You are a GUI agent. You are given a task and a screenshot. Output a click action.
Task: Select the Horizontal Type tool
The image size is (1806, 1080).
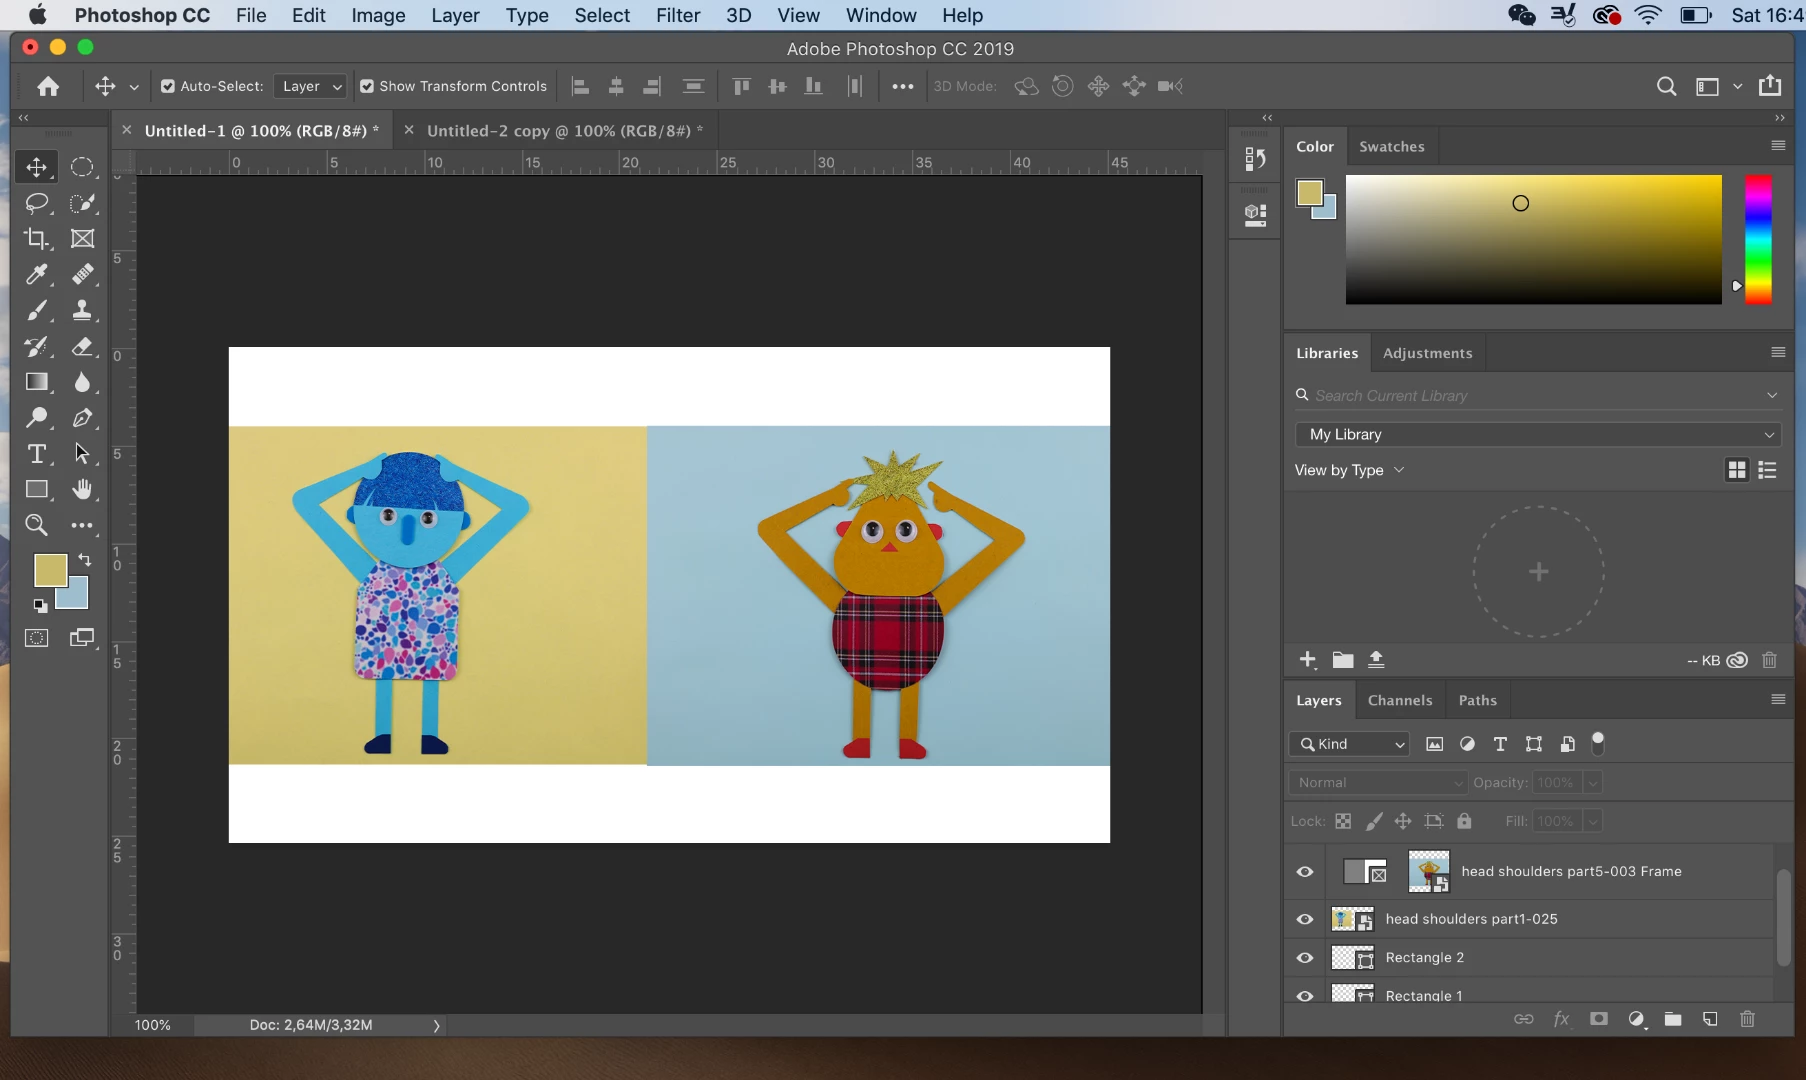37,454
